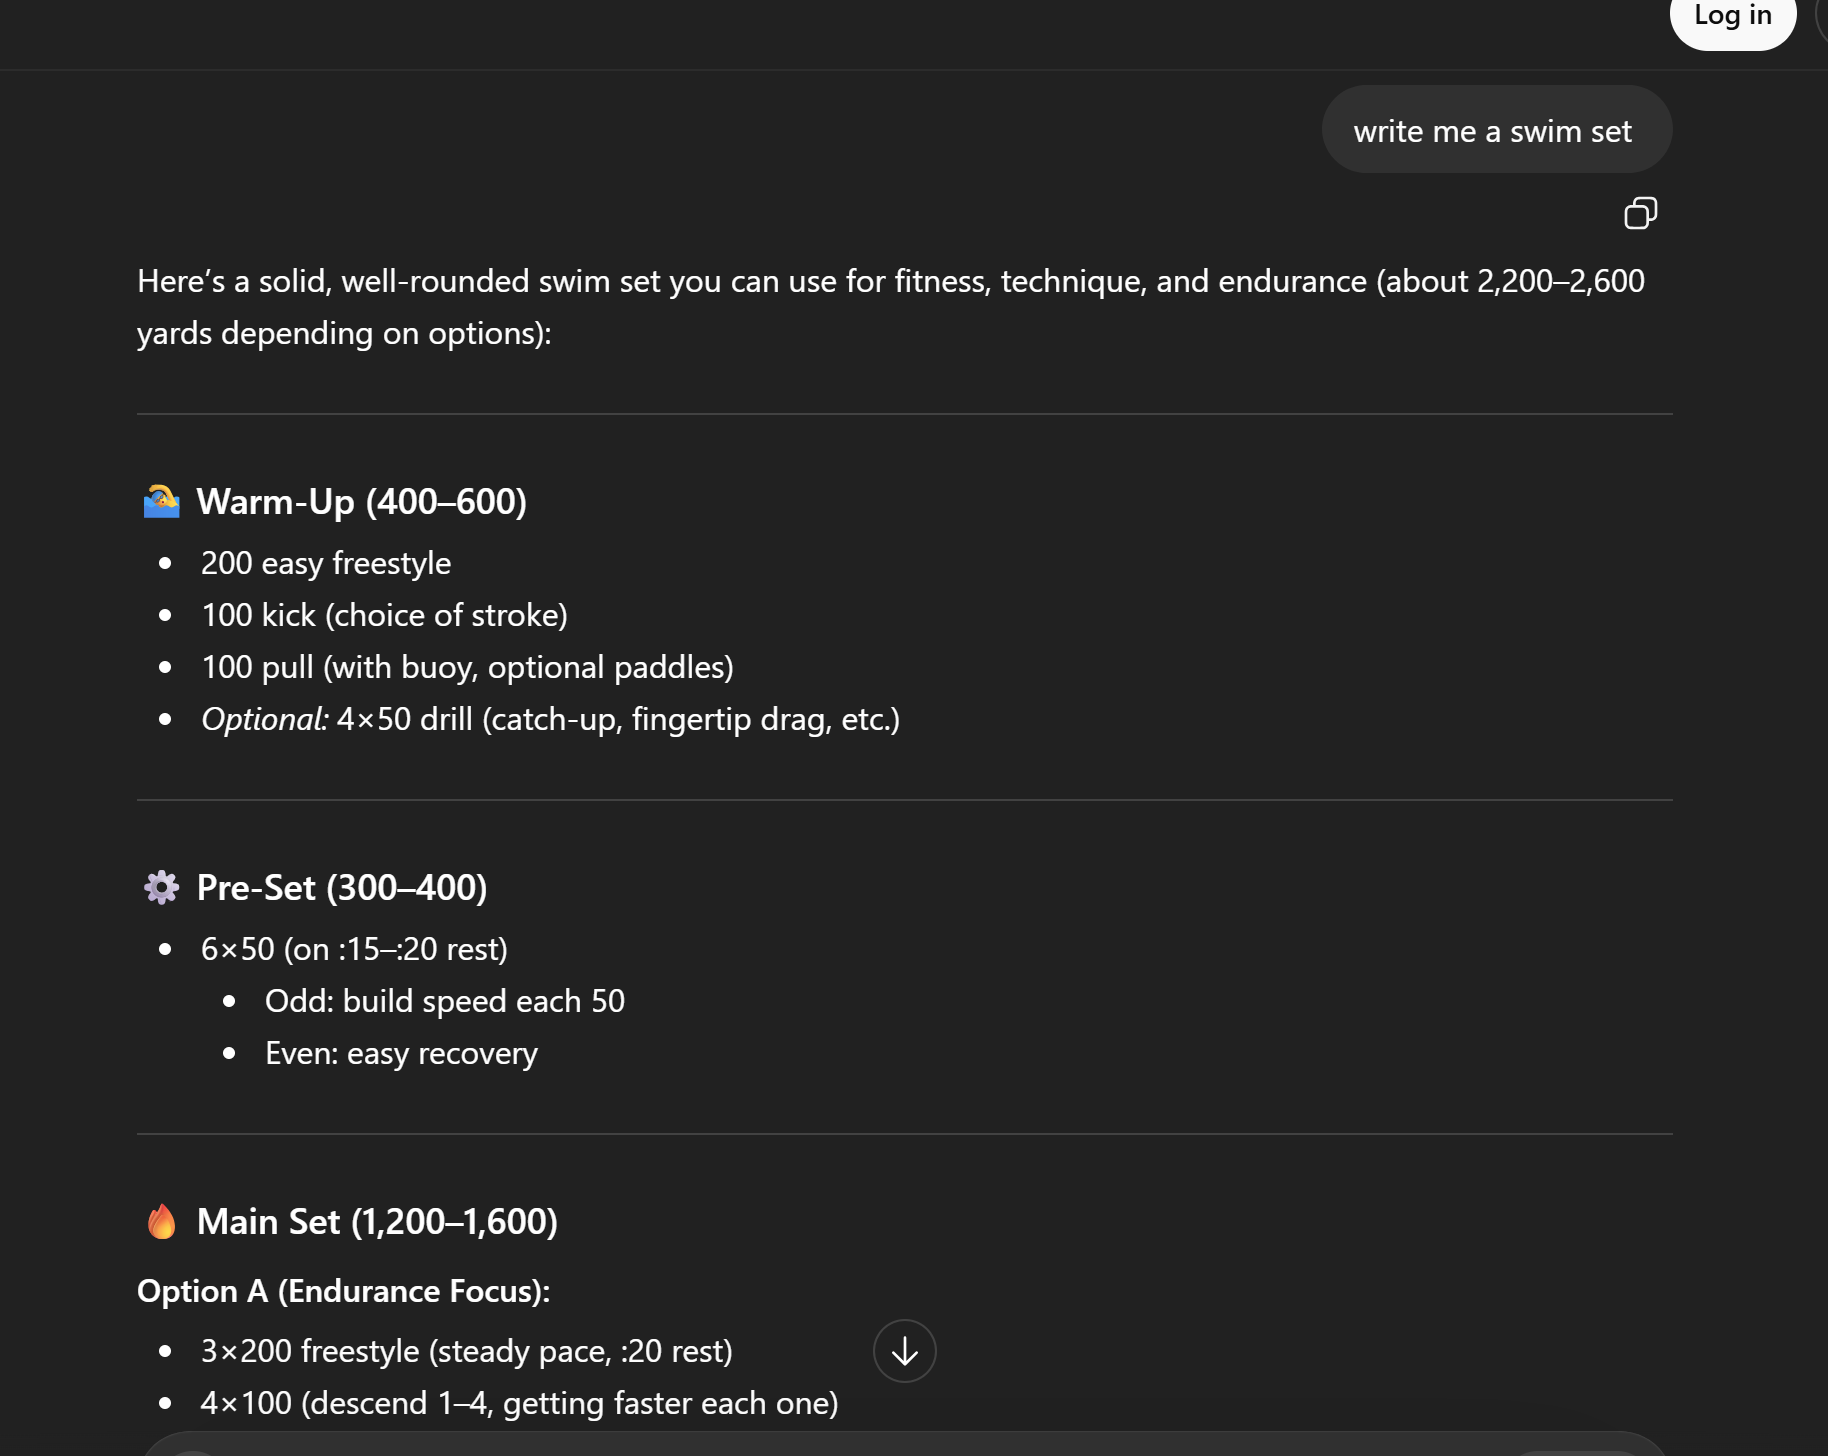Image resolution: width=1828 pixels, height=1456 pixels.
Task: Click the swimmer emoji beside Warm-Up
Action: point(161,501)
